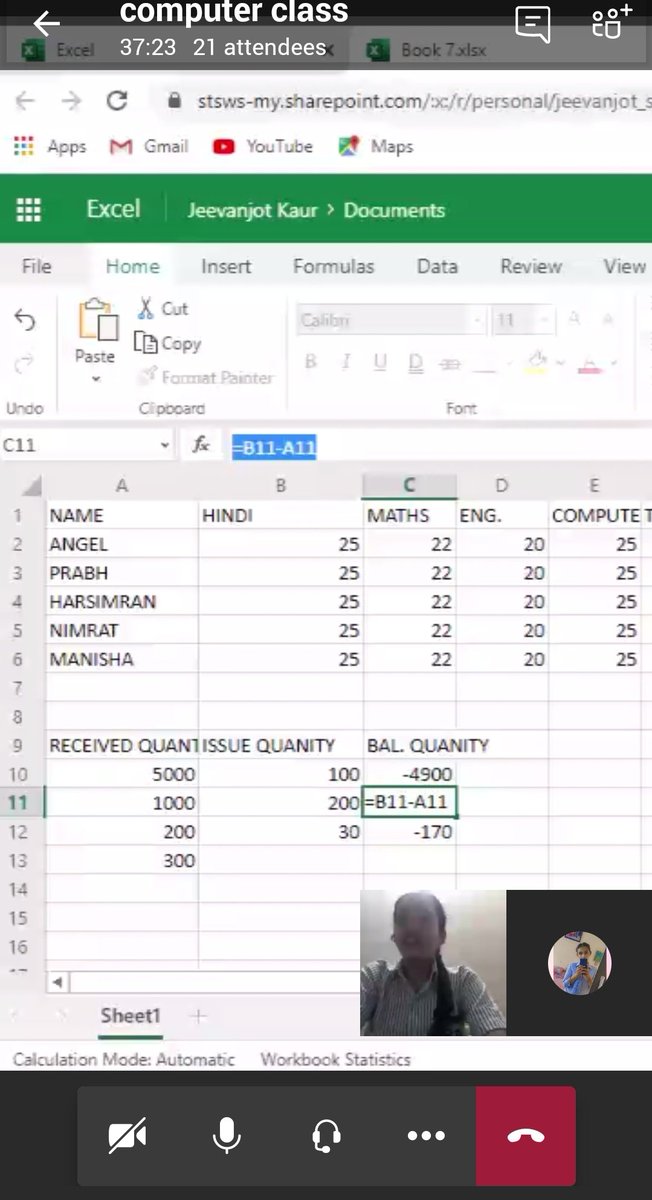Image resolution: width=652 pixels, height=1200 pixels.
Task: Expand the Name Box dropdown
Action: click(x=165, y=446)
